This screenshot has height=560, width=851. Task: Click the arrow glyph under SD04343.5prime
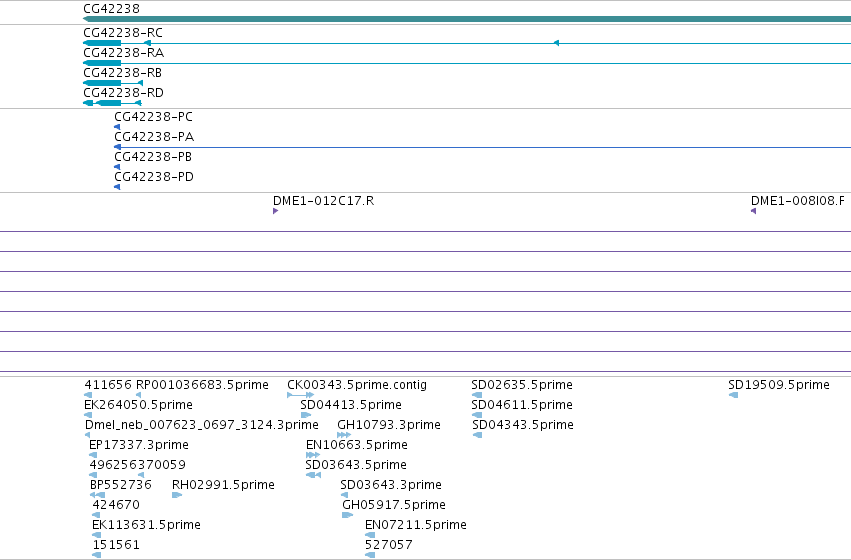tap(478, 435)
